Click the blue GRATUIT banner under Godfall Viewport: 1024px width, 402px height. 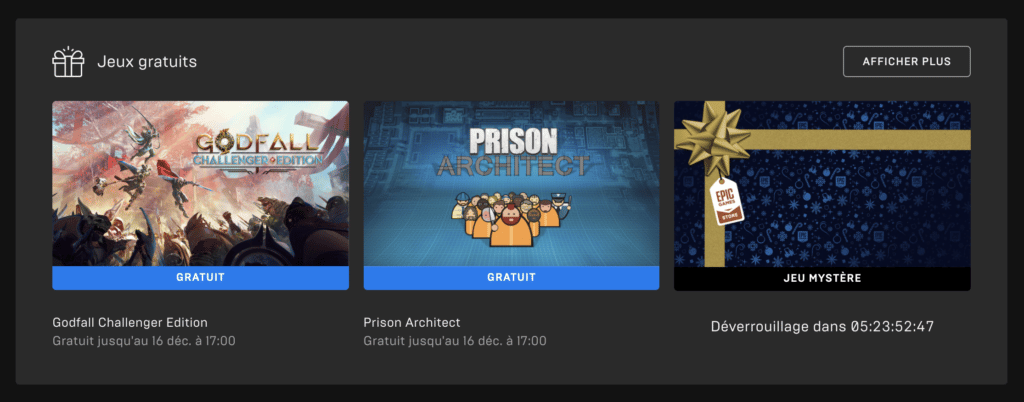[x=200, y=277]
